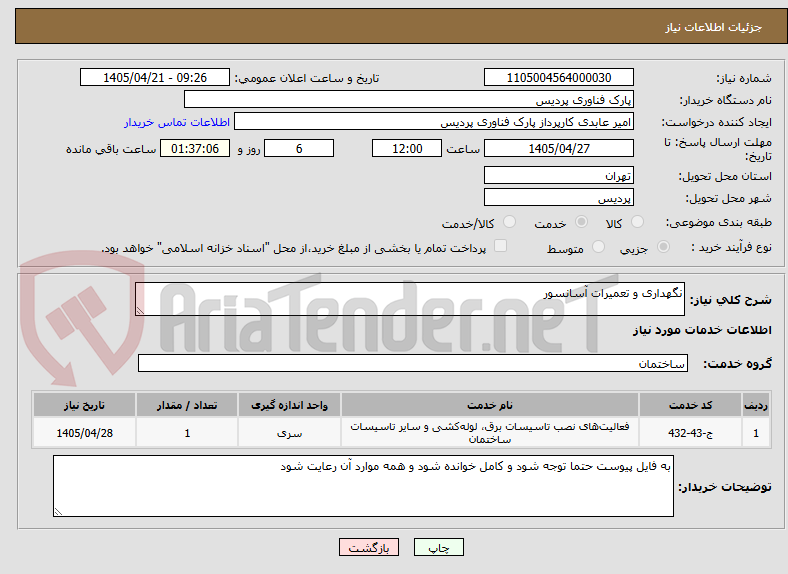Toggle the اسناد خزانه اسلامی payment checkbox
Viewport: 788px width, 574px height.
click(501, 246)
